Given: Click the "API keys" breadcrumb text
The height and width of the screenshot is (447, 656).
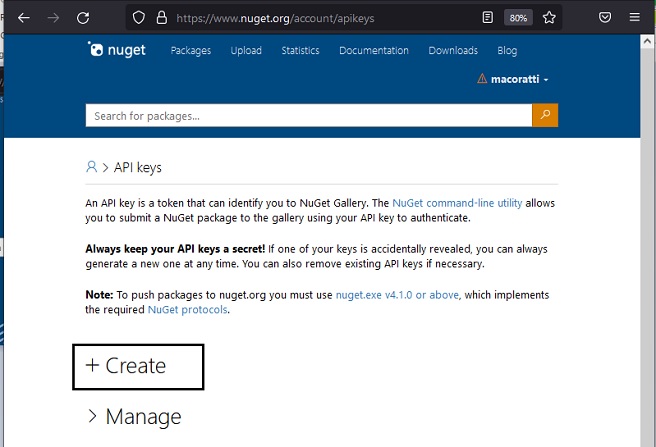Looking at the screenshot, I should 138,167.
